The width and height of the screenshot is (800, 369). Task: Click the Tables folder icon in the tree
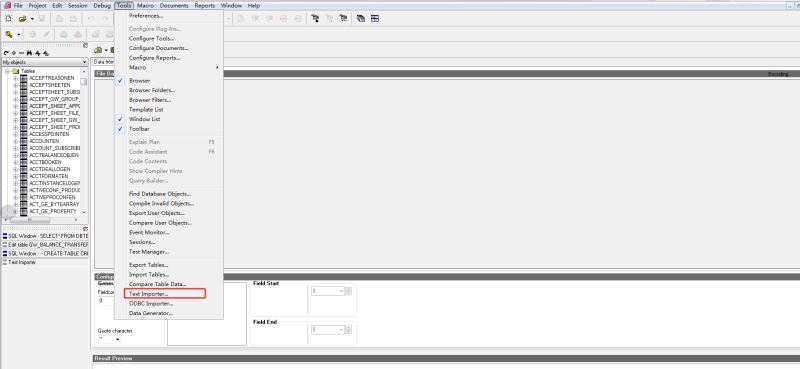tap(15, 71)
